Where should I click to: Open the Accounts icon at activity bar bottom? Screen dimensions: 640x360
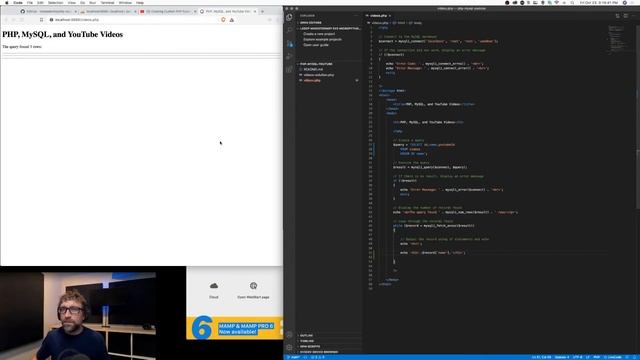point(289,335)
